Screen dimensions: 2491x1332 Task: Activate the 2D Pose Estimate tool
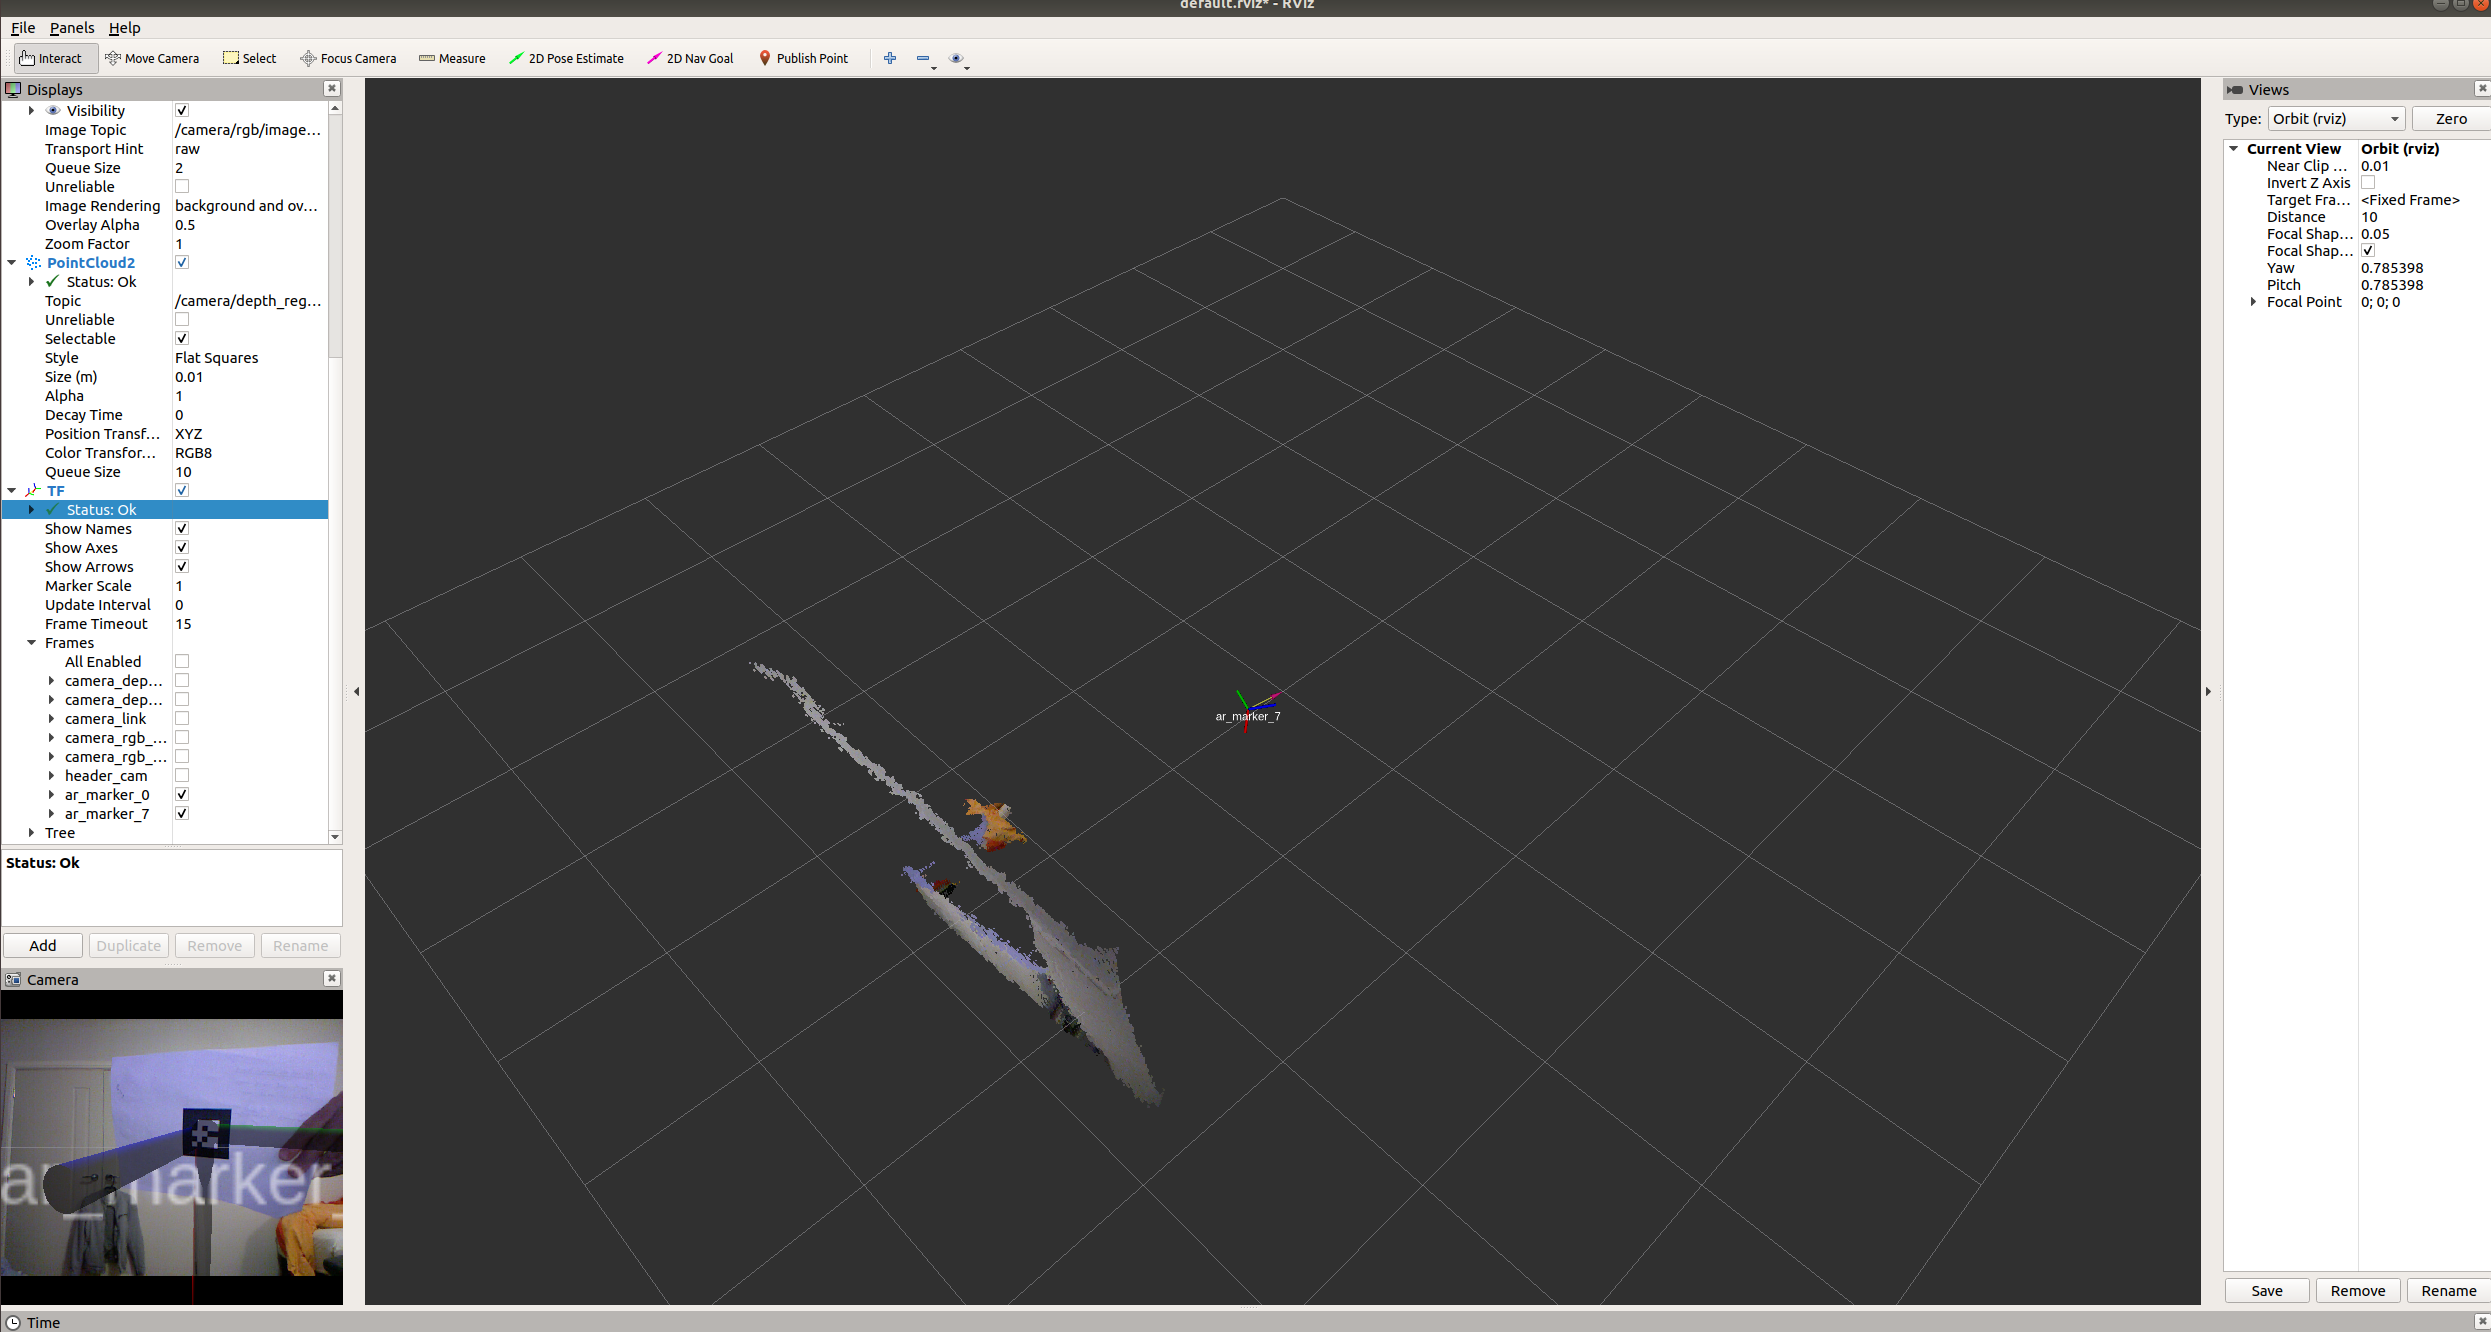coord(566,58)
